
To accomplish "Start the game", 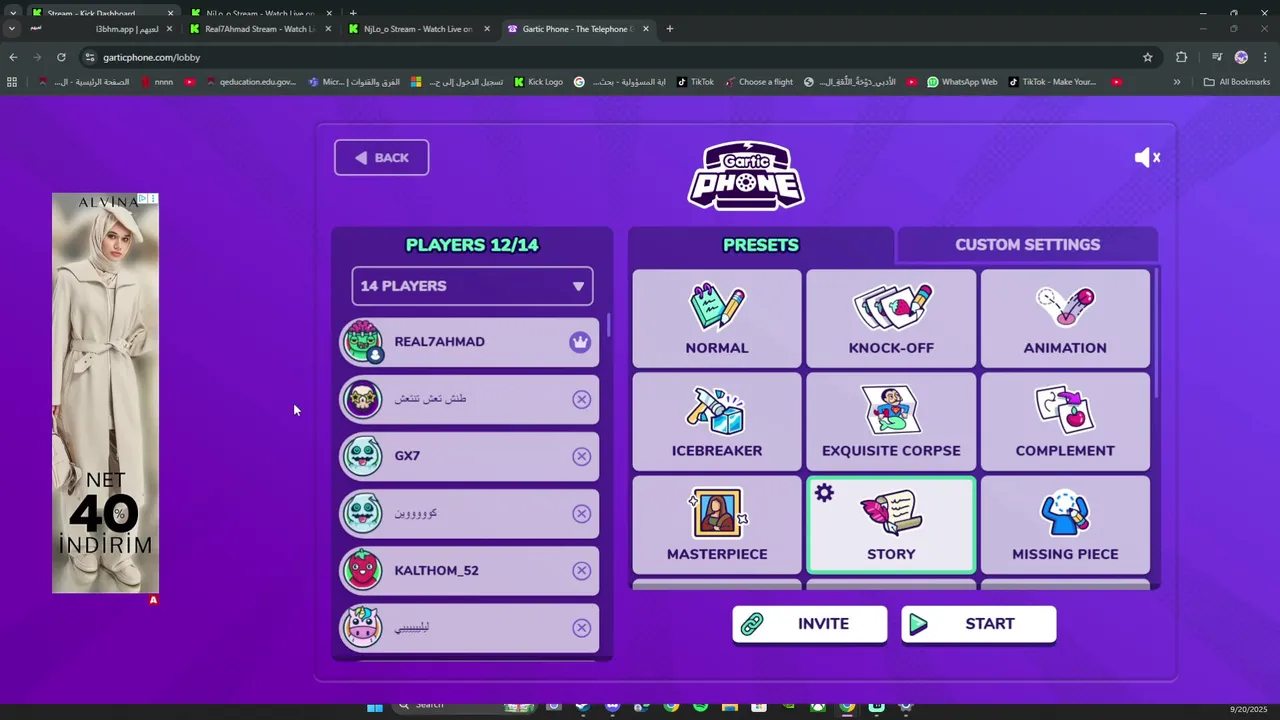I will click(978, 623).
